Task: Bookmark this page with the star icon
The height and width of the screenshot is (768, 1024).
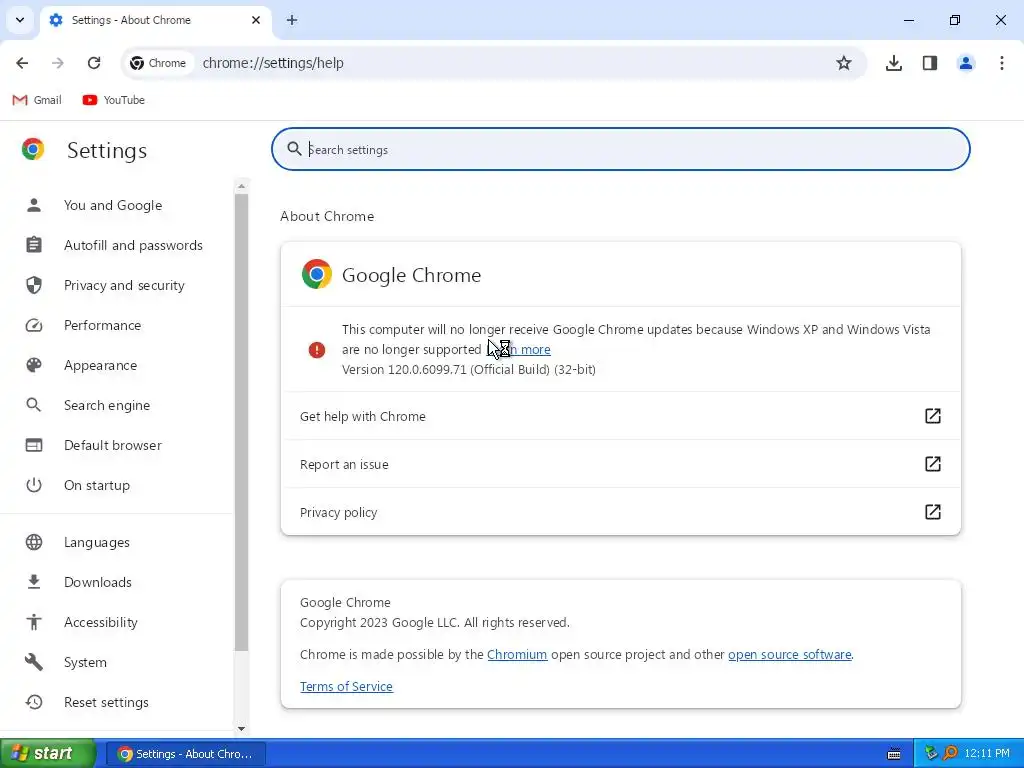Action: tap(844, 63)
